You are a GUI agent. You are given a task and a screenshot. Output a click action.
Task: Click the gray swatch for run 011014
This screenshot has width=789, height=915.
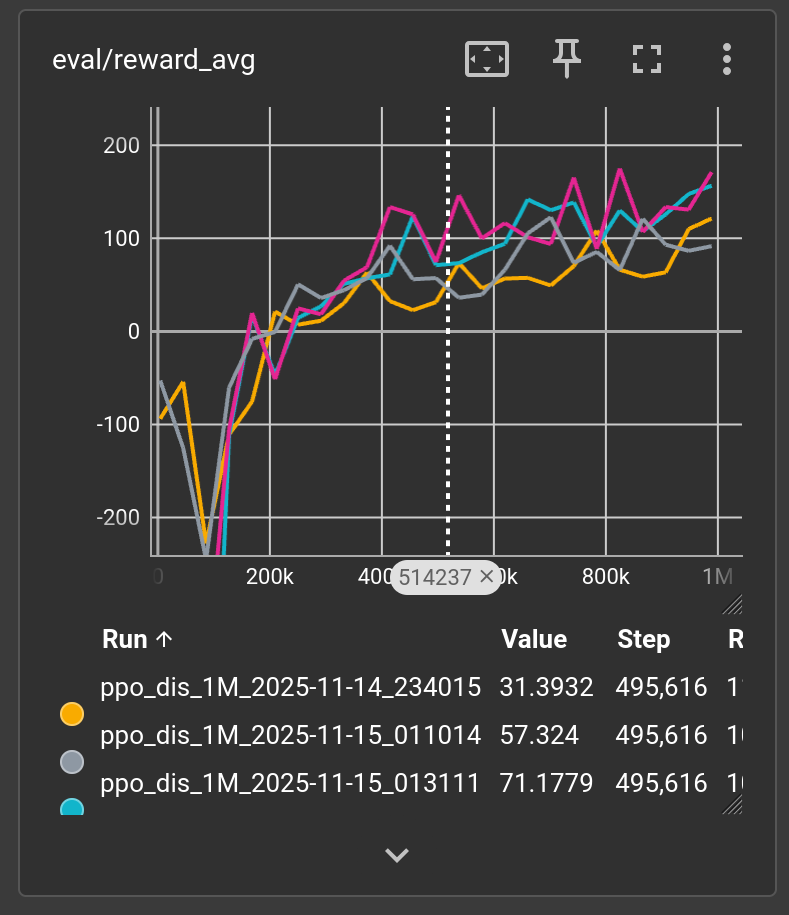(72, 762)
